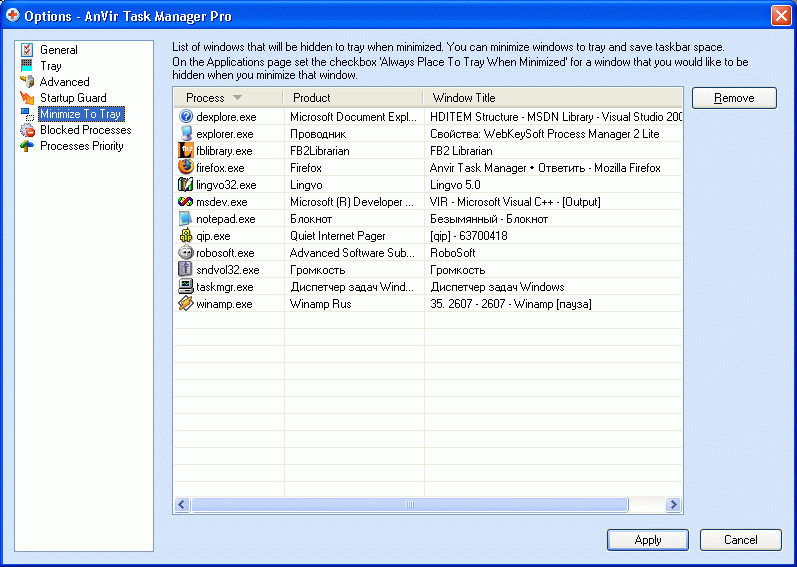This screenshot has height=567, width=797.
Task: Click 'Advanced Software Sub...' product cell
Action: 352,253
